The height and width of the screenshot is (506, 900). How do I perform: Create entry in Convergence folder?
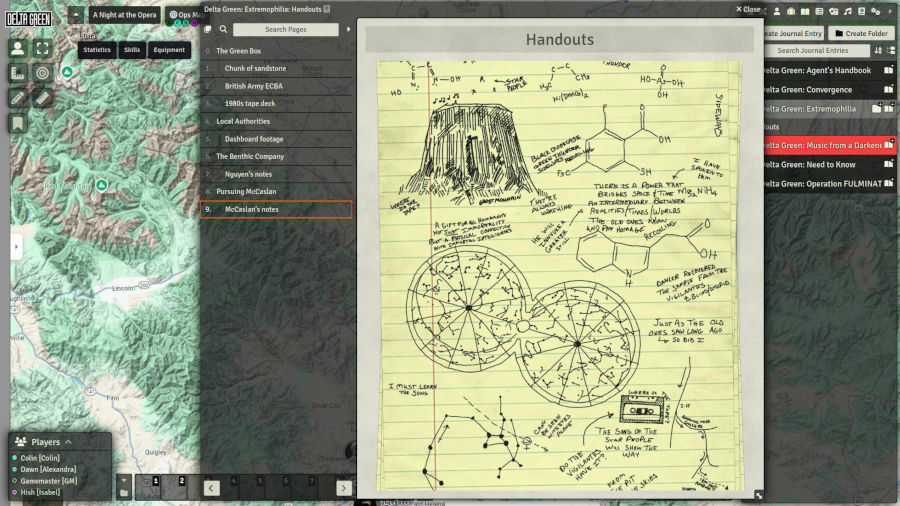889,89
